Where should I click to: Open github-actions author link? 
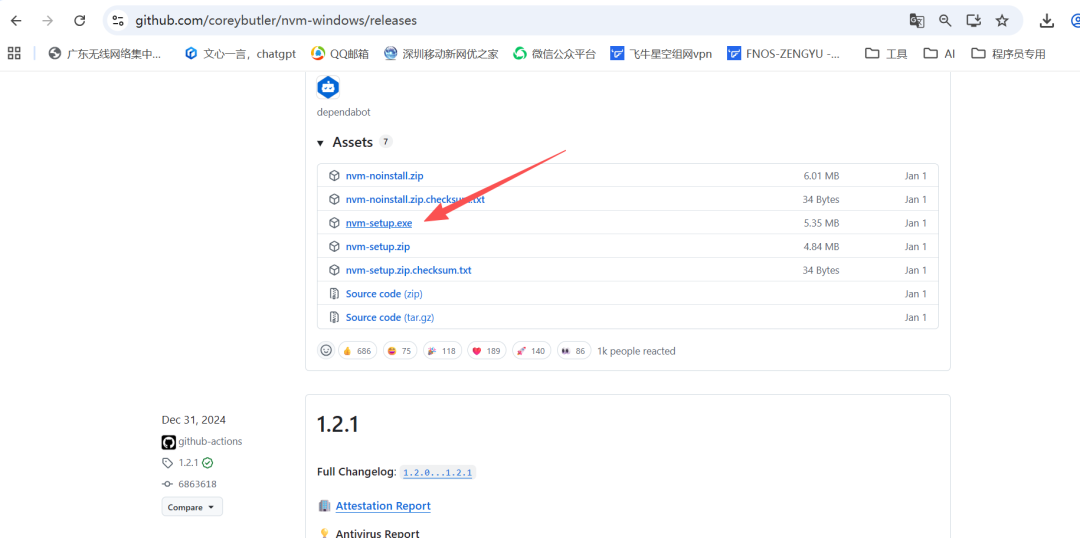coord(209,442)
